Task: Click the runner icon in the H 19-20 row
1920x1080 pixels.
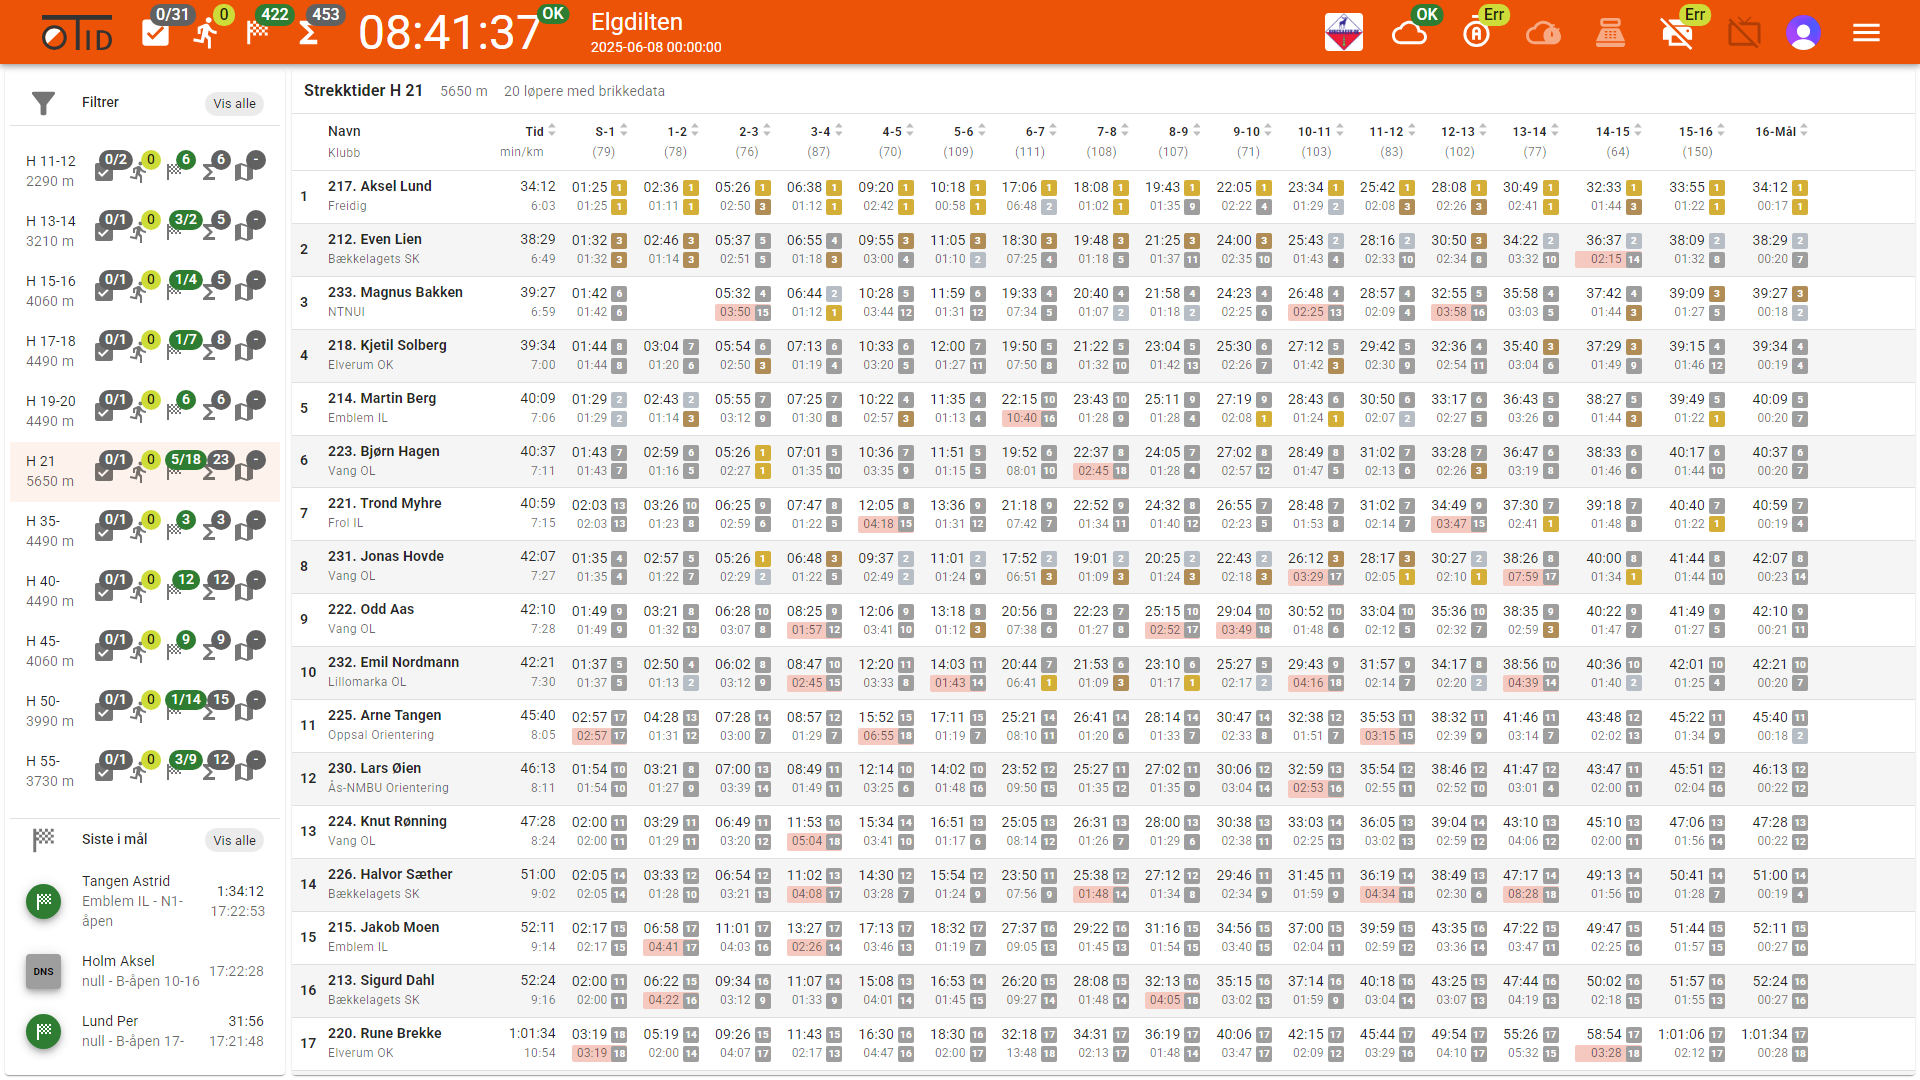Action: click(139, 412)
